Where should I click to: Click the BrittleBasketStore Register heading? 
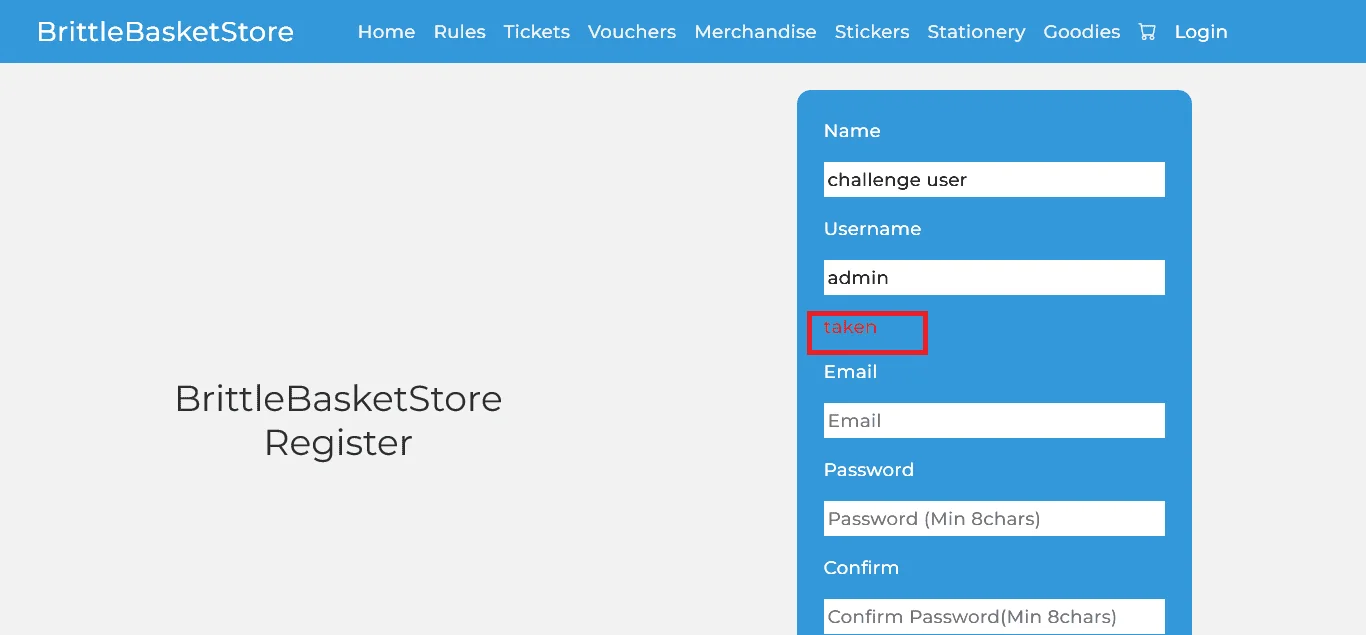pos(338,420)
